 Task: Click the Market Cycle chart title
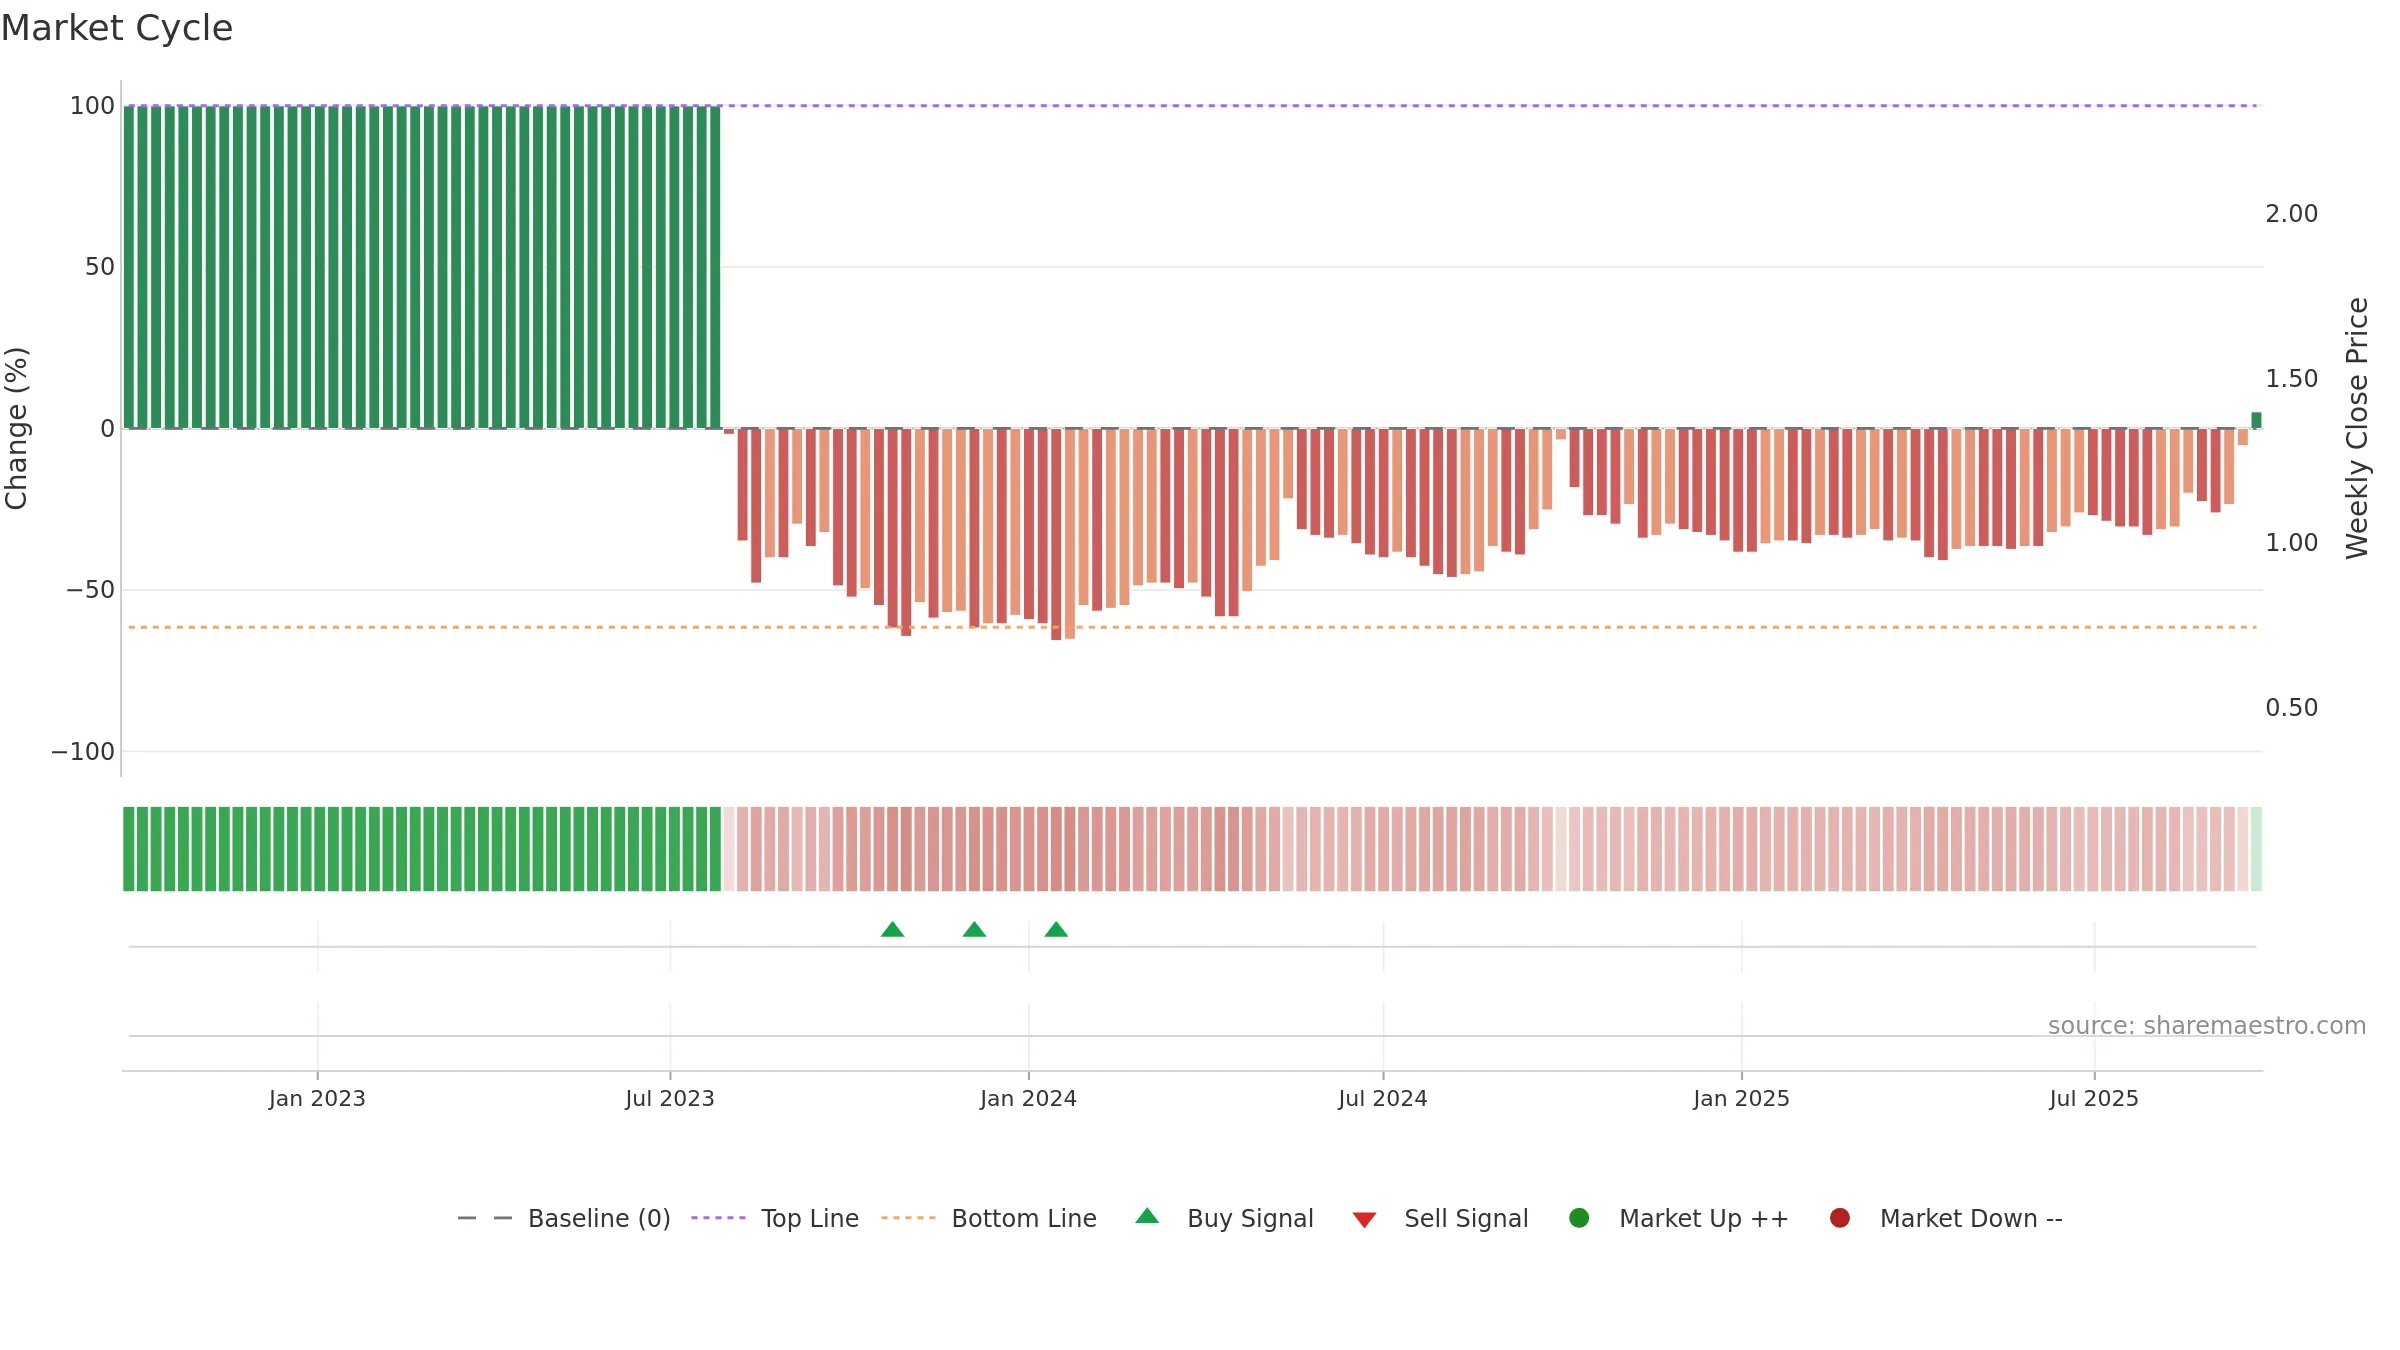[117, 28]
